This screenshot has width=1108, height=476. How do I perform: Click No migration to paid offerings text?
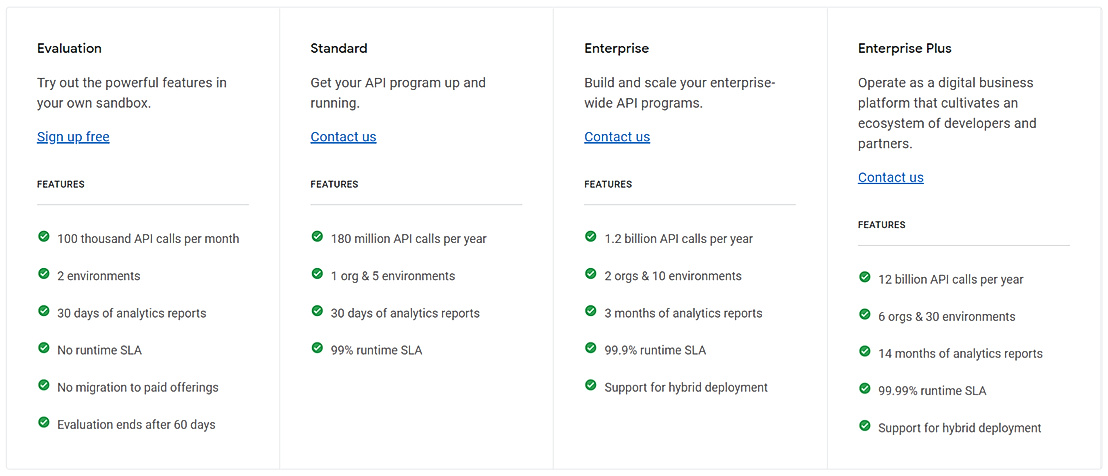pyautogui.click(x=137, y=388)
